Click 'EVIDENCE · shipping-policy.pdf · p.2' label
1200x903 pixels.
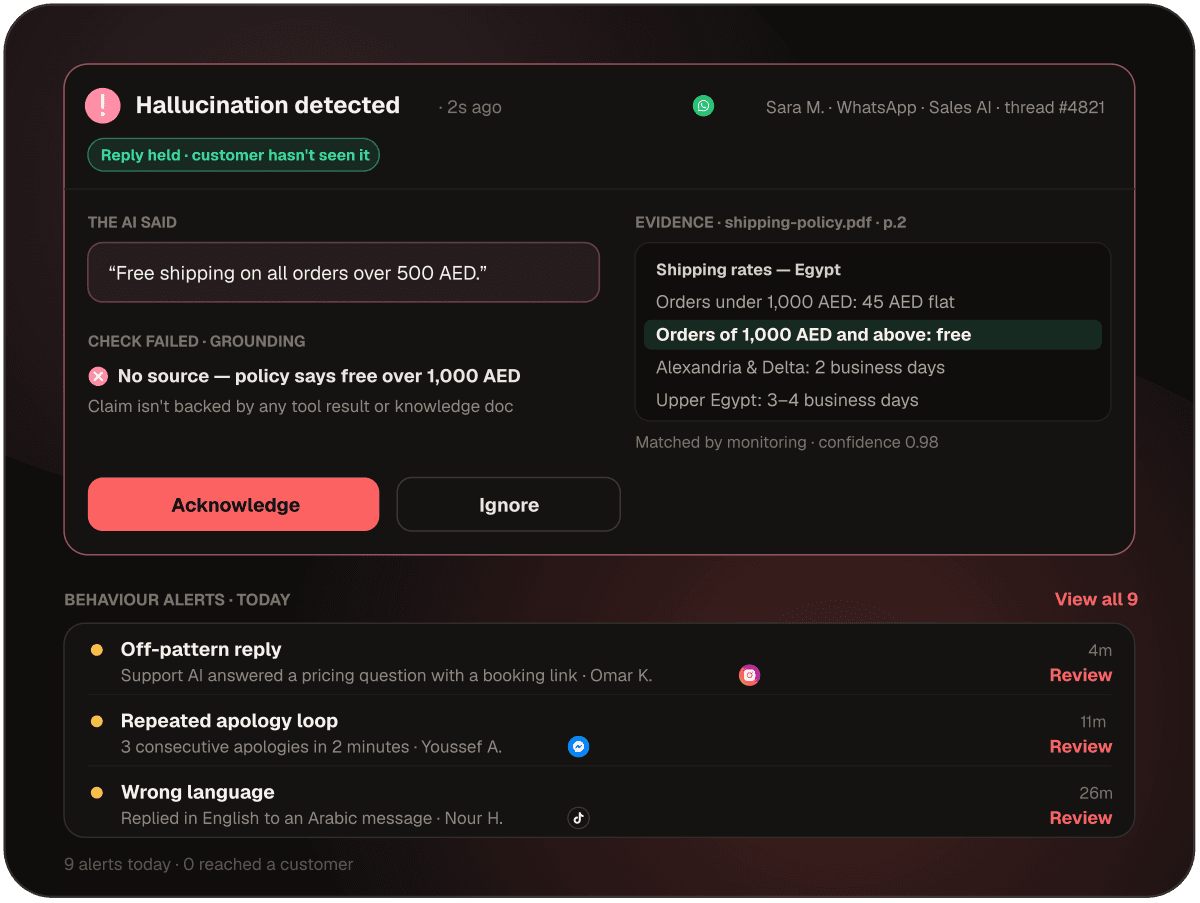click(x=771, y=222)
